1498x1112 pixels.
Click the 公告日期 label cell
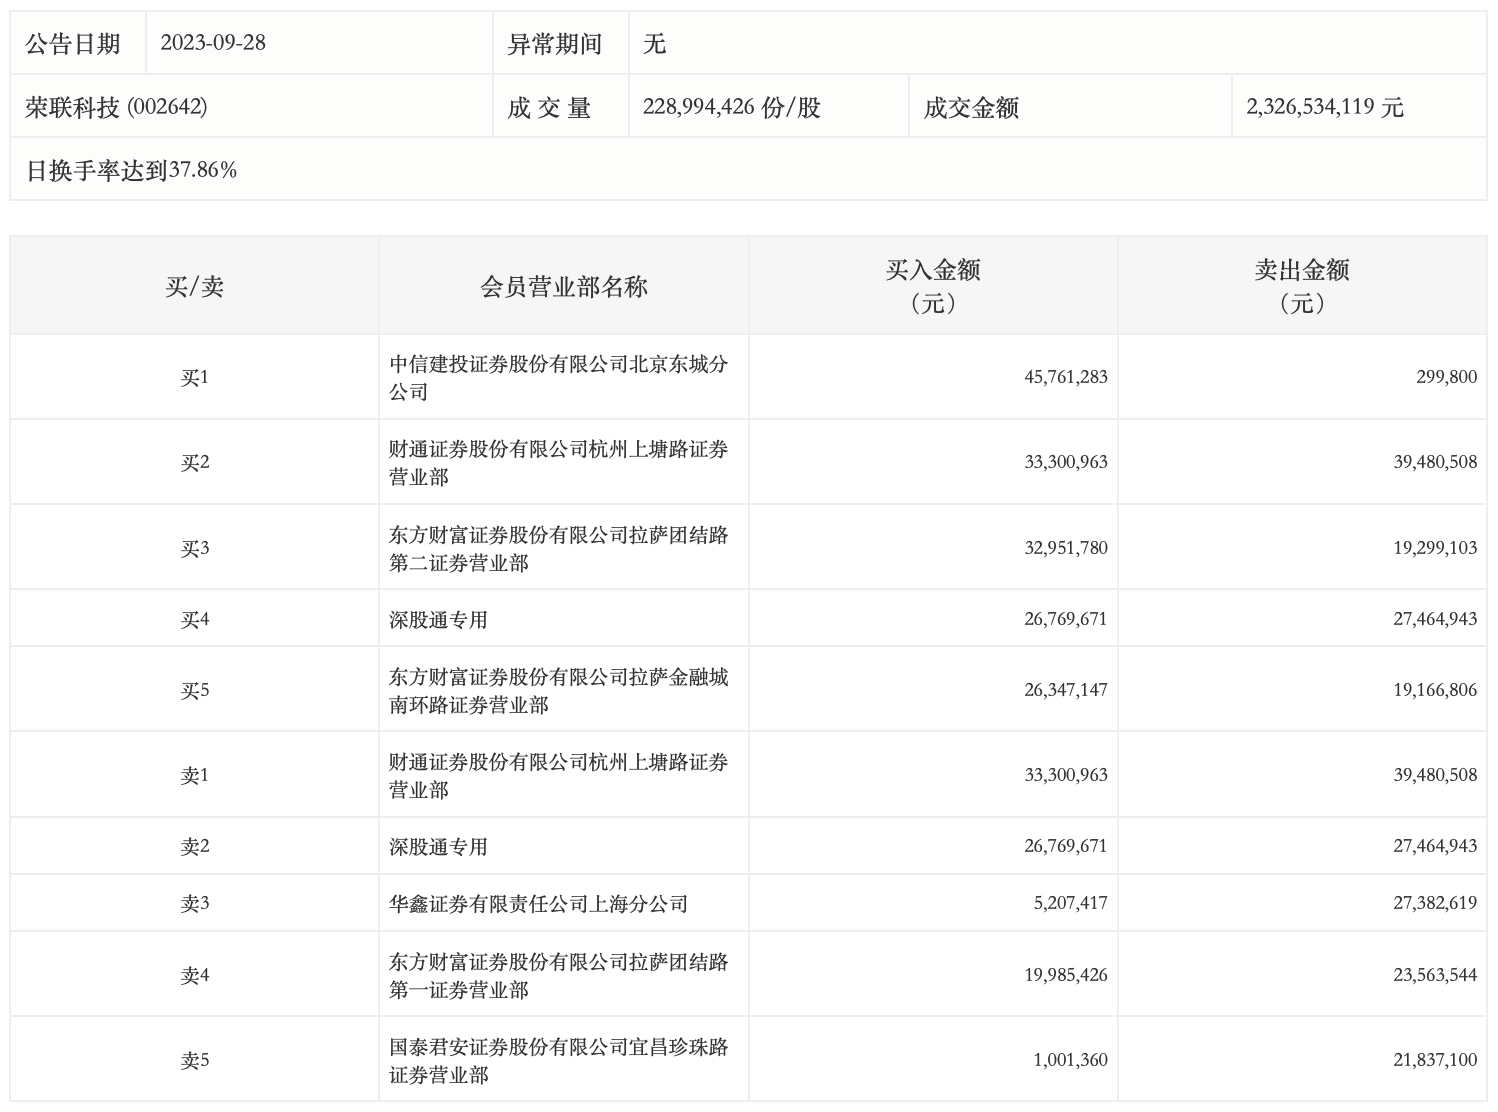point(73,44)
